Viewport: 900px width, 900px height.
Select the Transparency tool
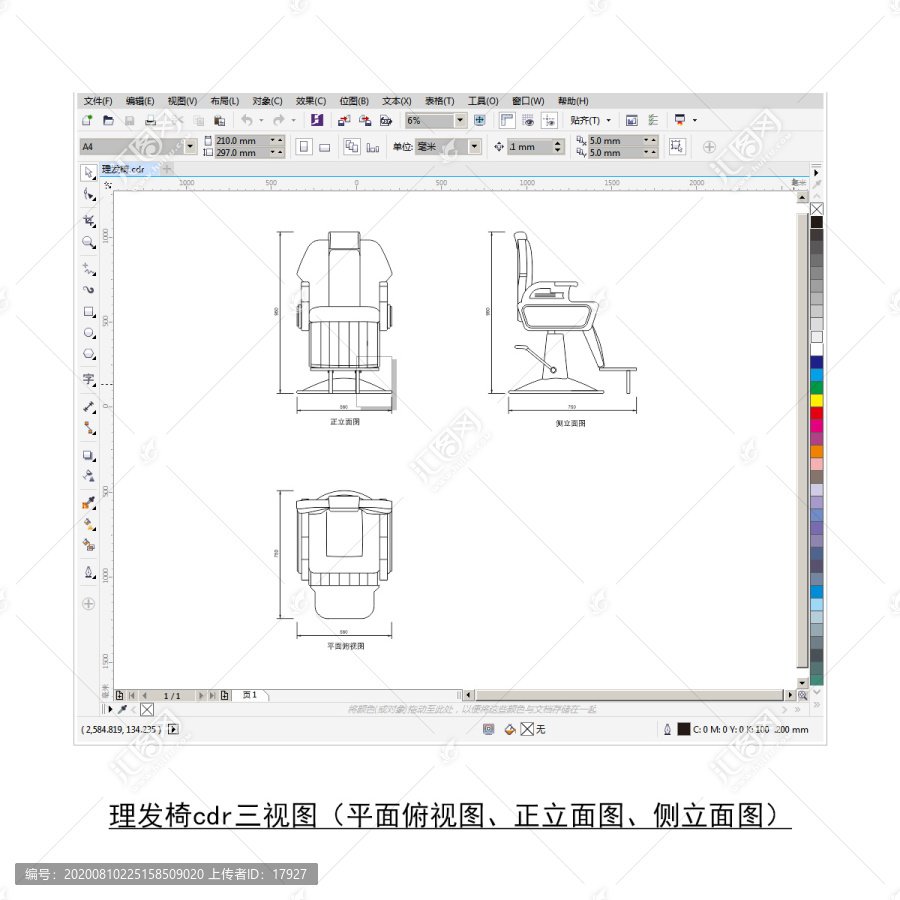click(x=88, y=476)
